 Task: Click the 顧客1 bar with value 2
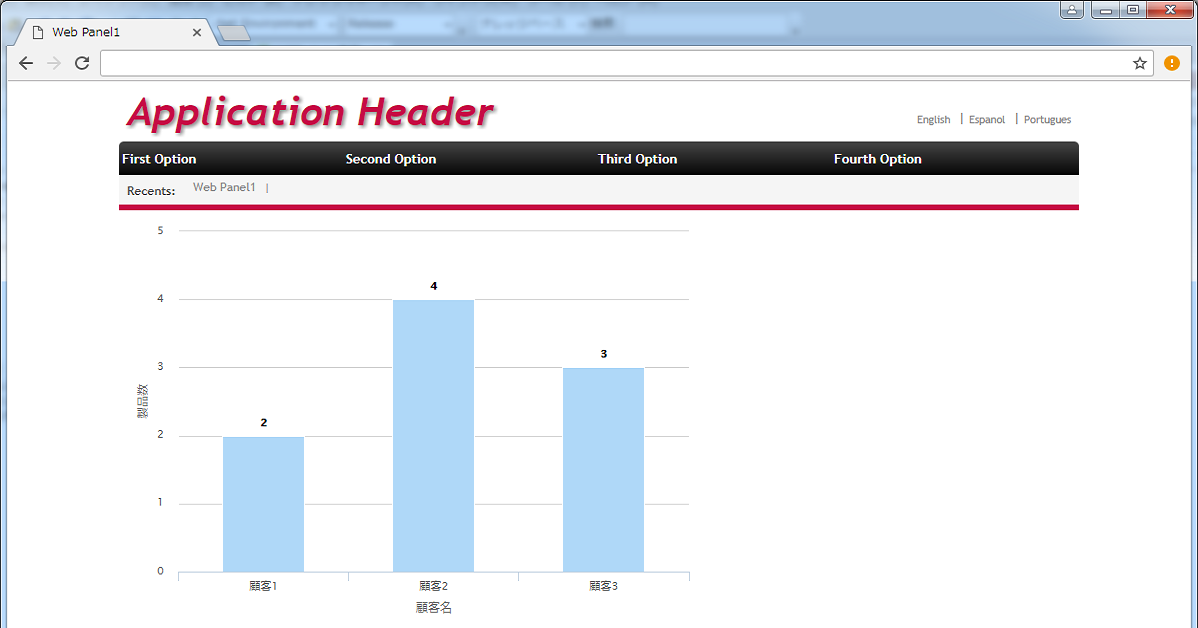(263, 504)
